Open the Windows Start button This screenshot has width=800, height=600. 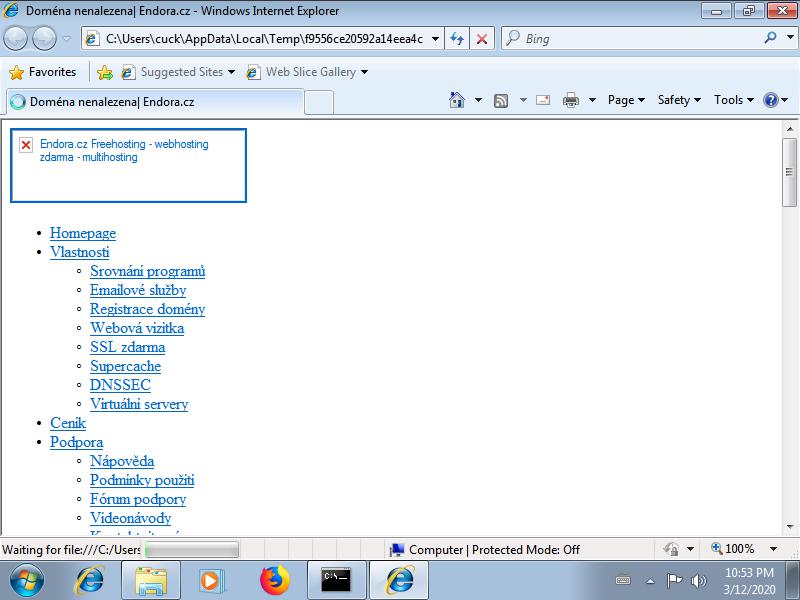coord(27,581)
